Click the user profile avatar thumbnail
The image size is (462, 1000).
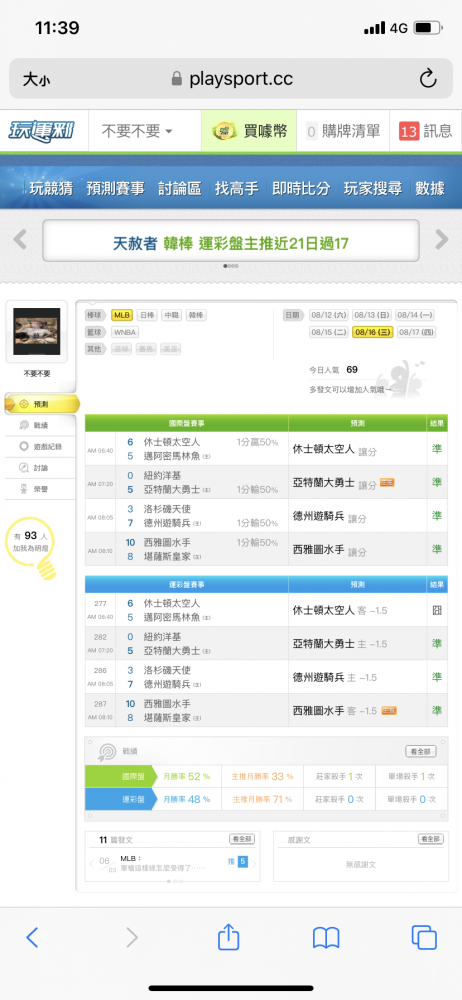coord(37,332)
